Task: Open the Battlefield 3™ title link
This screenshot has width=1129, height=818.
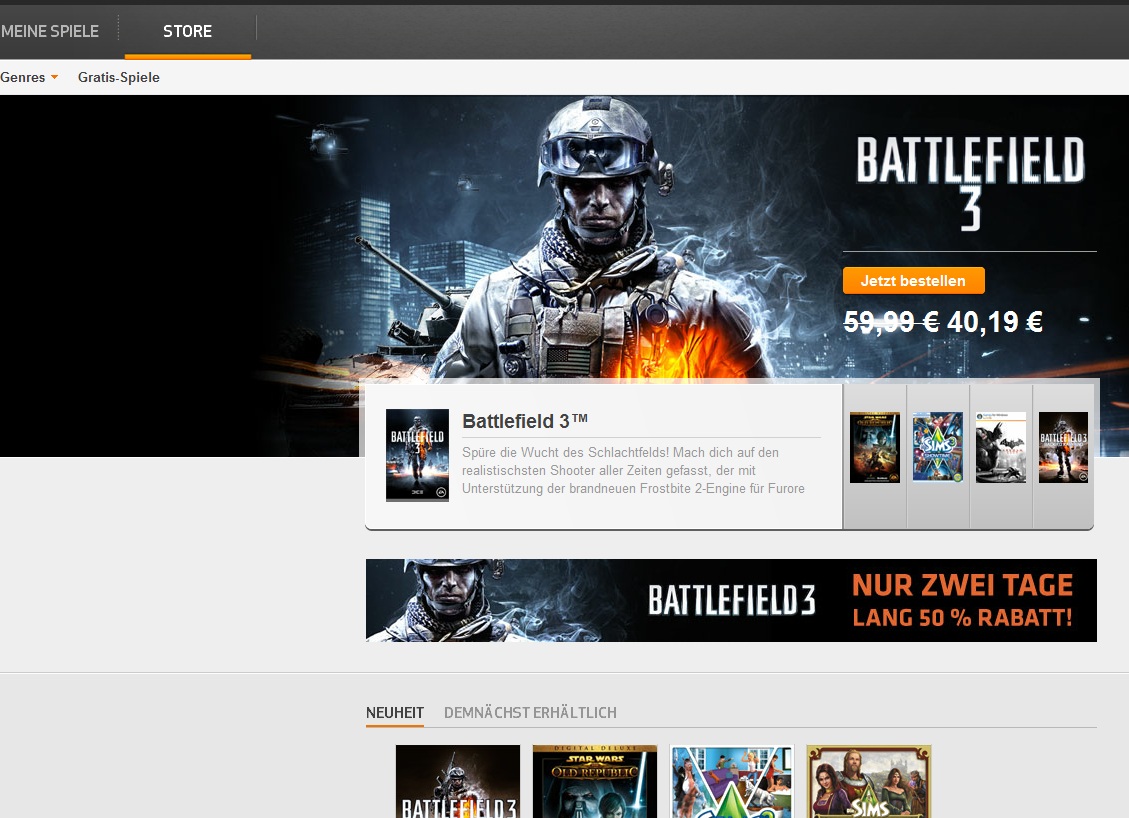Action: [x=525, y=421]
